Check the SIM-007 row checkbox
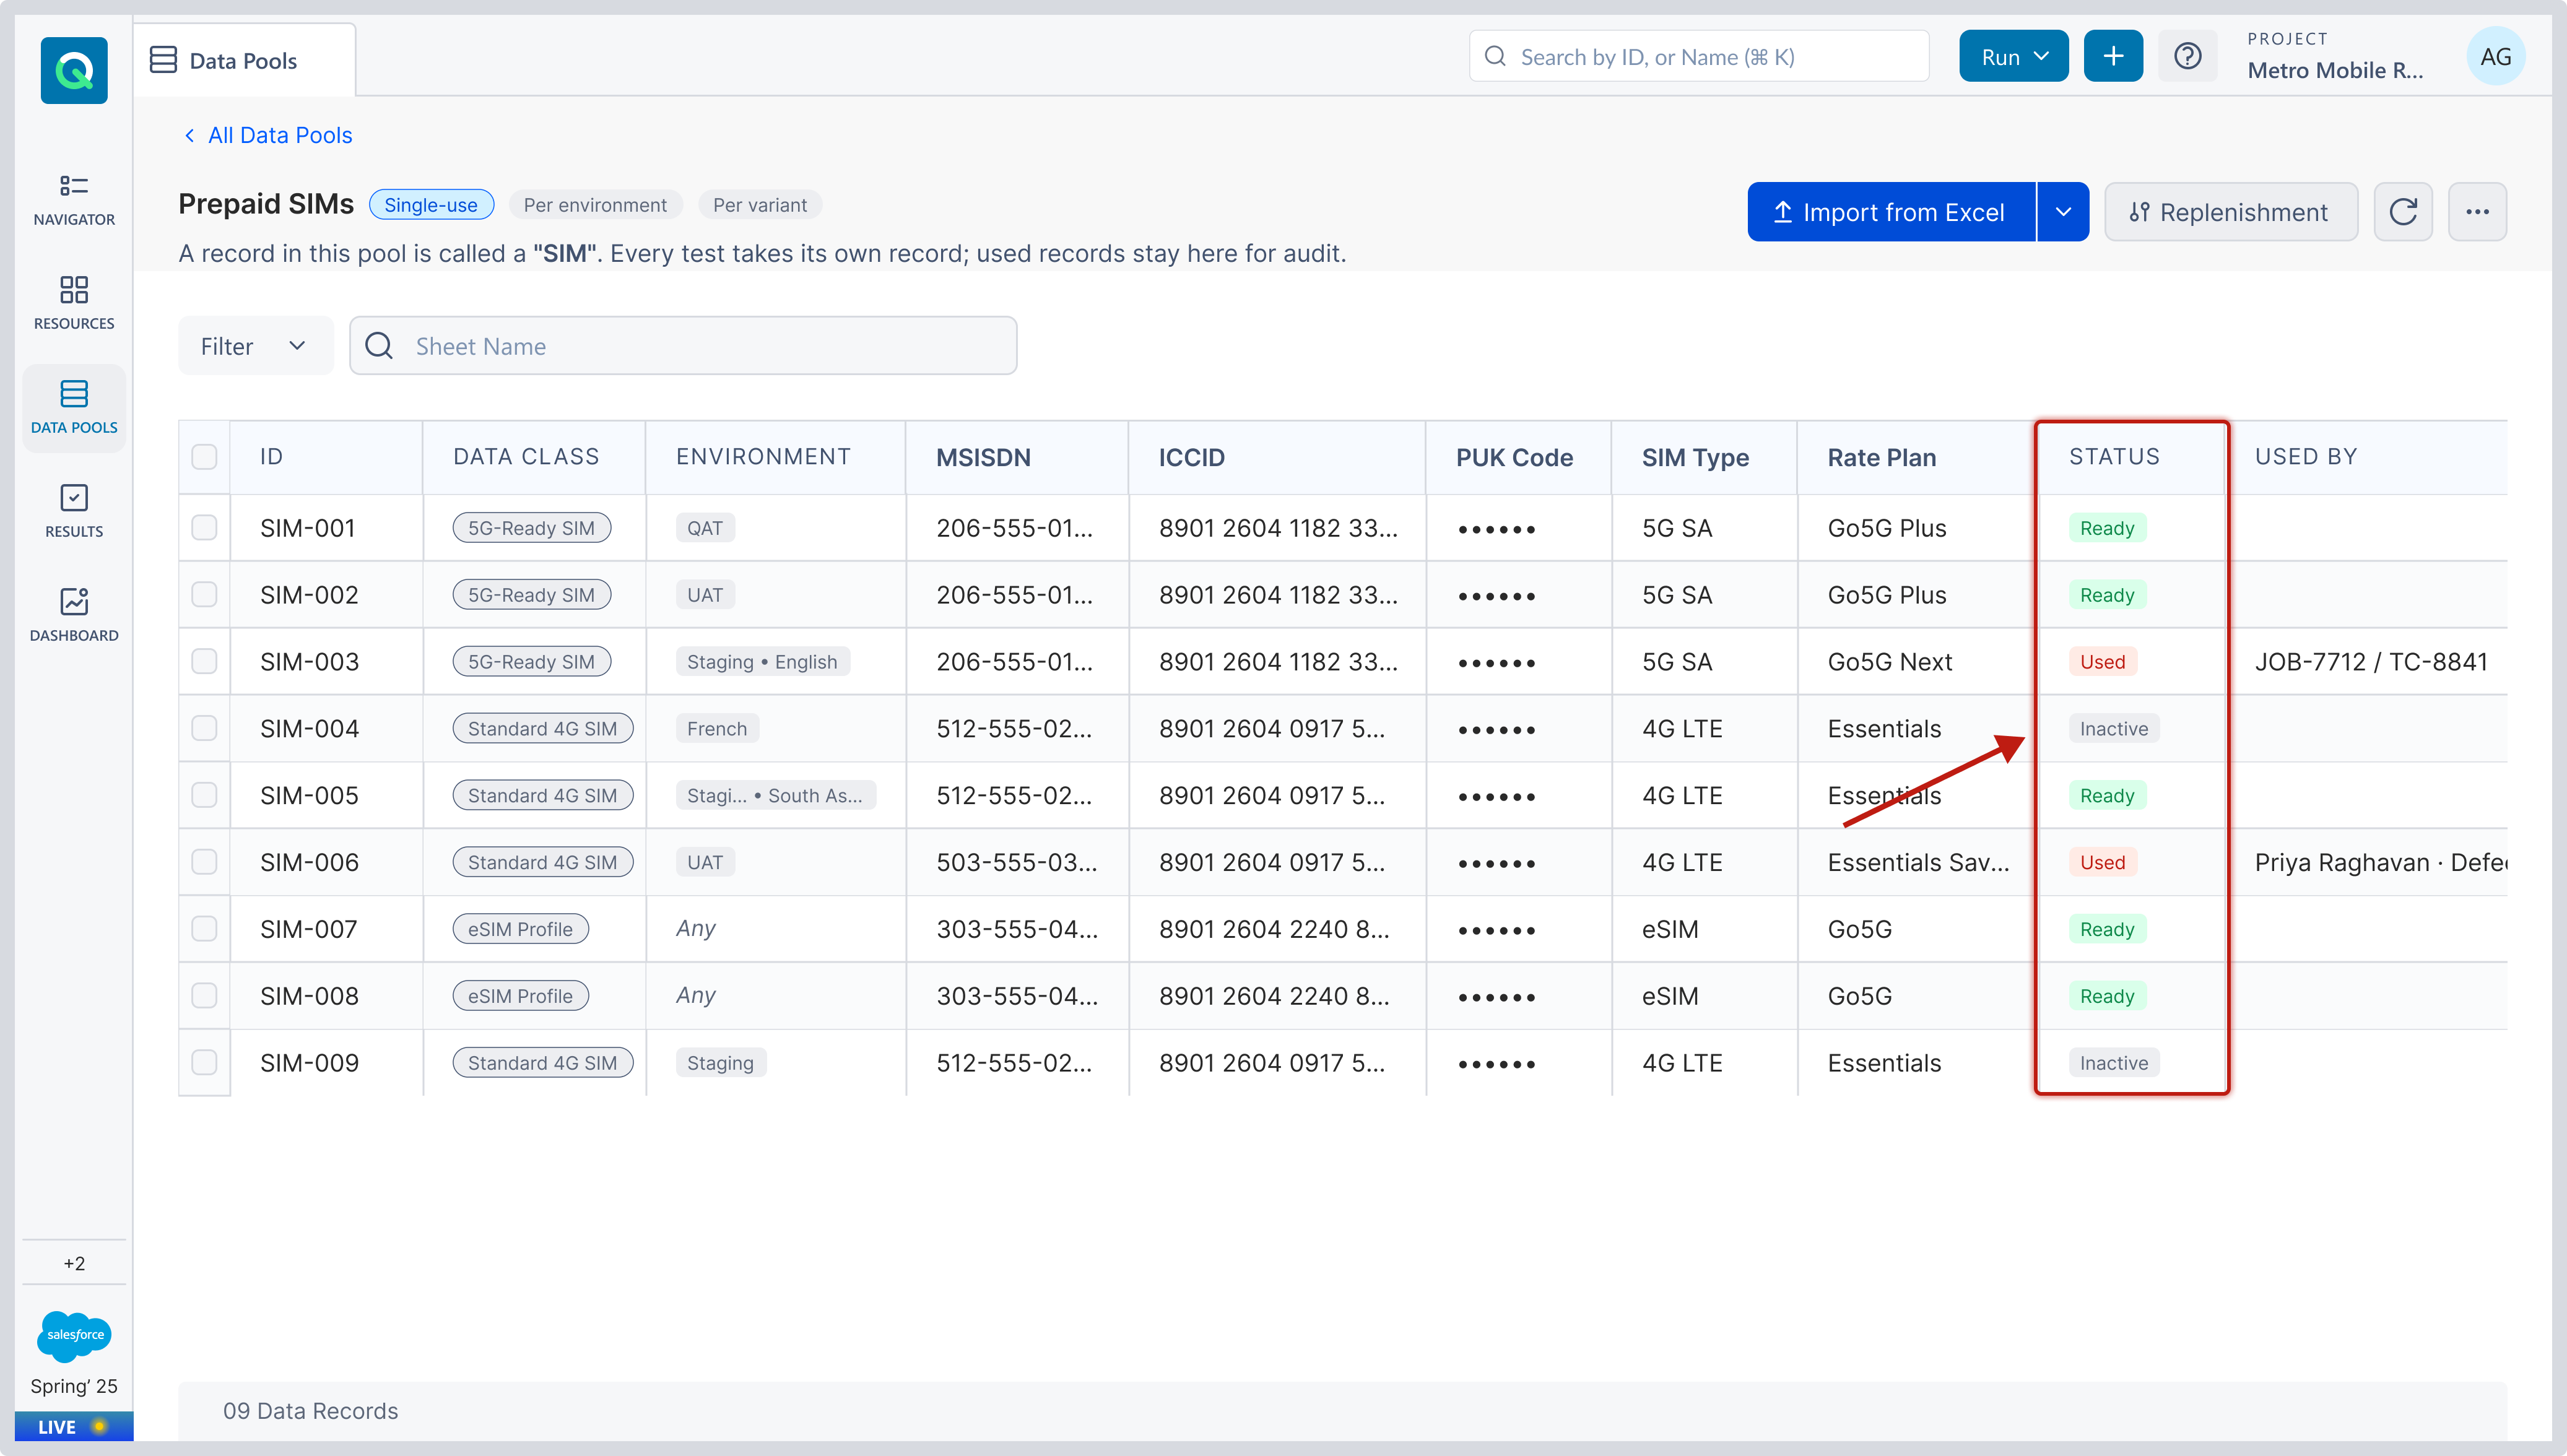The image size is (2567, 1456). [x=204, y=929]
